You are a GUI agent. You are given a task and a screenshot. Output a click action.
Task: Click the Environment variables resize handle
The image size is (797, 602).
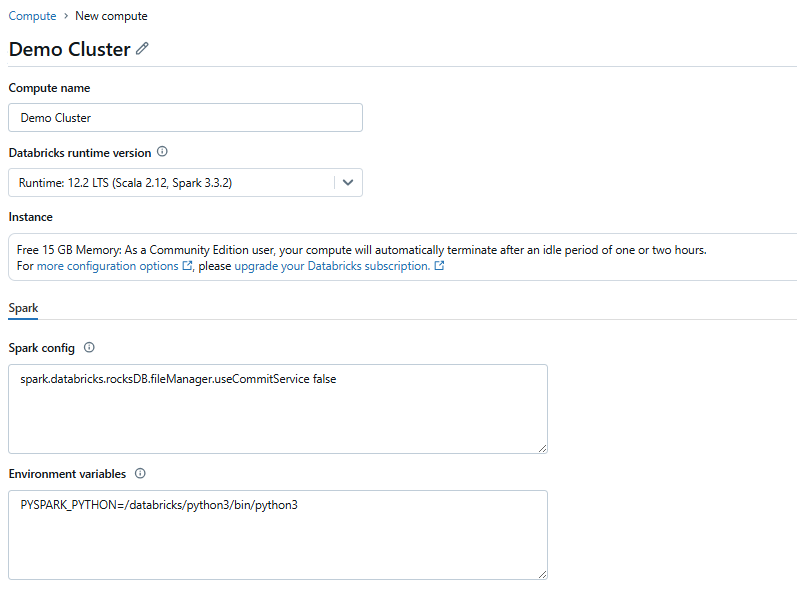tap(542, 574)
